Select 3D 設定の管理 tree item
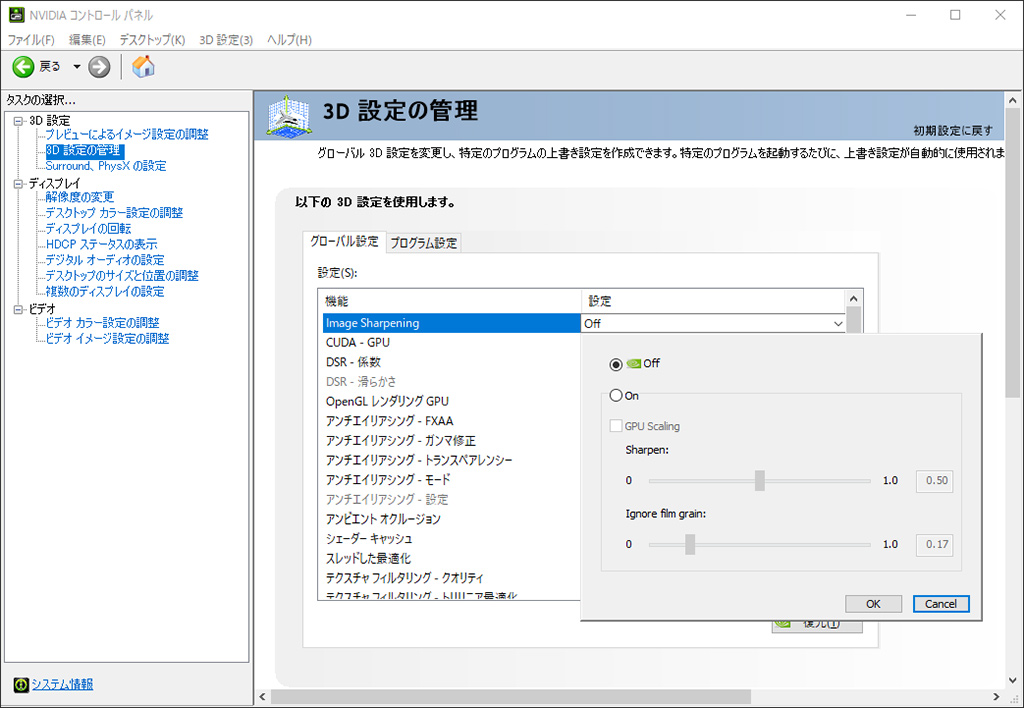 click(x=83, y=150)
